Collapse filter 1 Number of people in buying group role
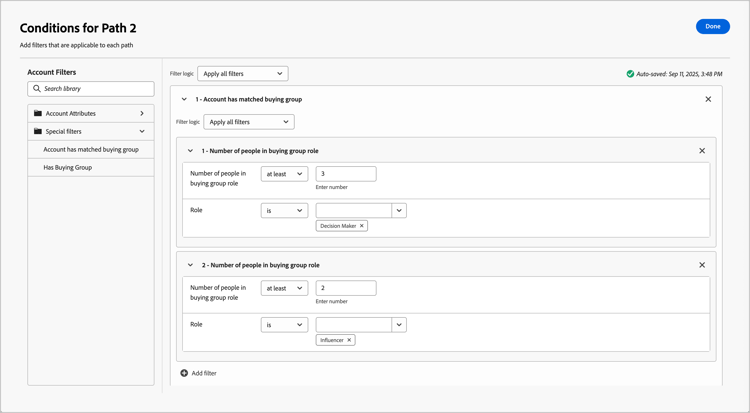The height and width of the screenshot is (413, 750). click(x=190, y=151)
